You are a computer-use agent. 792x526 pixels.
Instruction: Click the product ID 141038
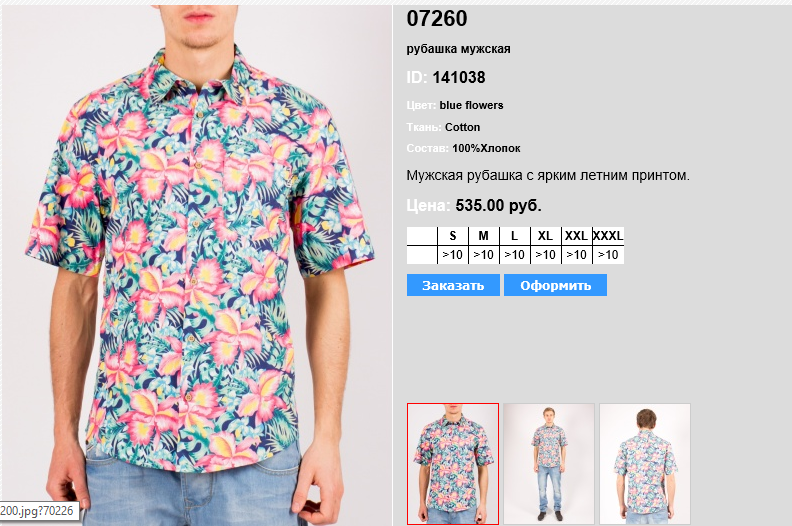pyautogui.click(x=459, y=77)
